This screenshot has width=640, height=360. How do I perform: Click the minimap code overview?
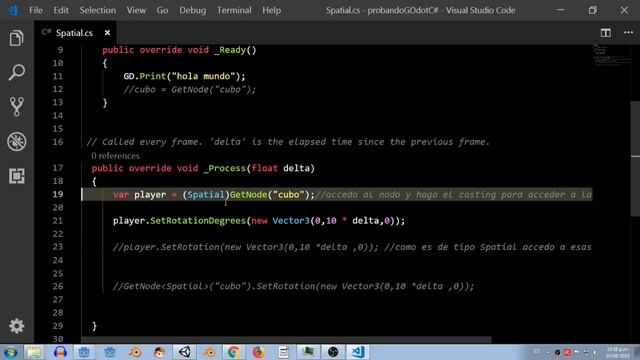coord(611,55)
